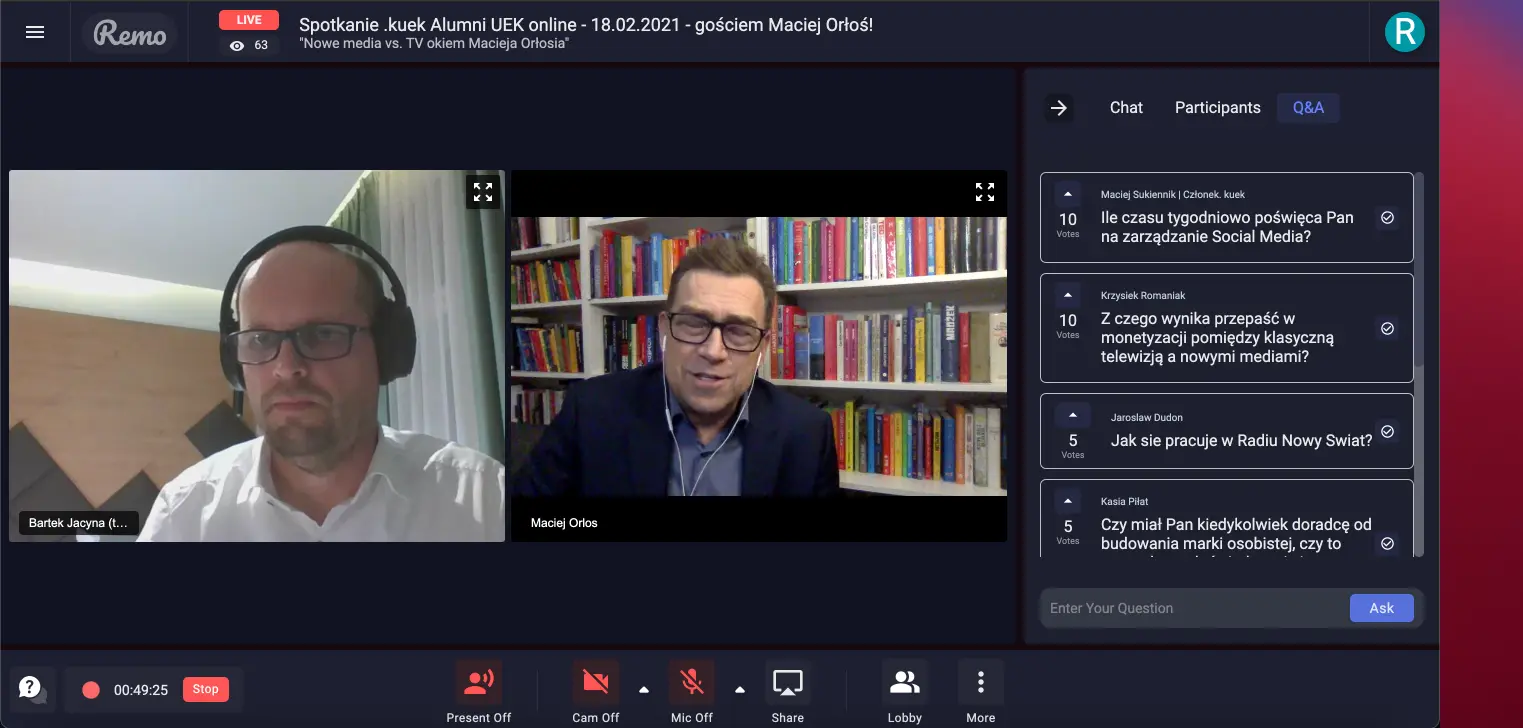Open microphone options arrow beside Mic Off
The image size is (1523, 728).
(740, 689)
